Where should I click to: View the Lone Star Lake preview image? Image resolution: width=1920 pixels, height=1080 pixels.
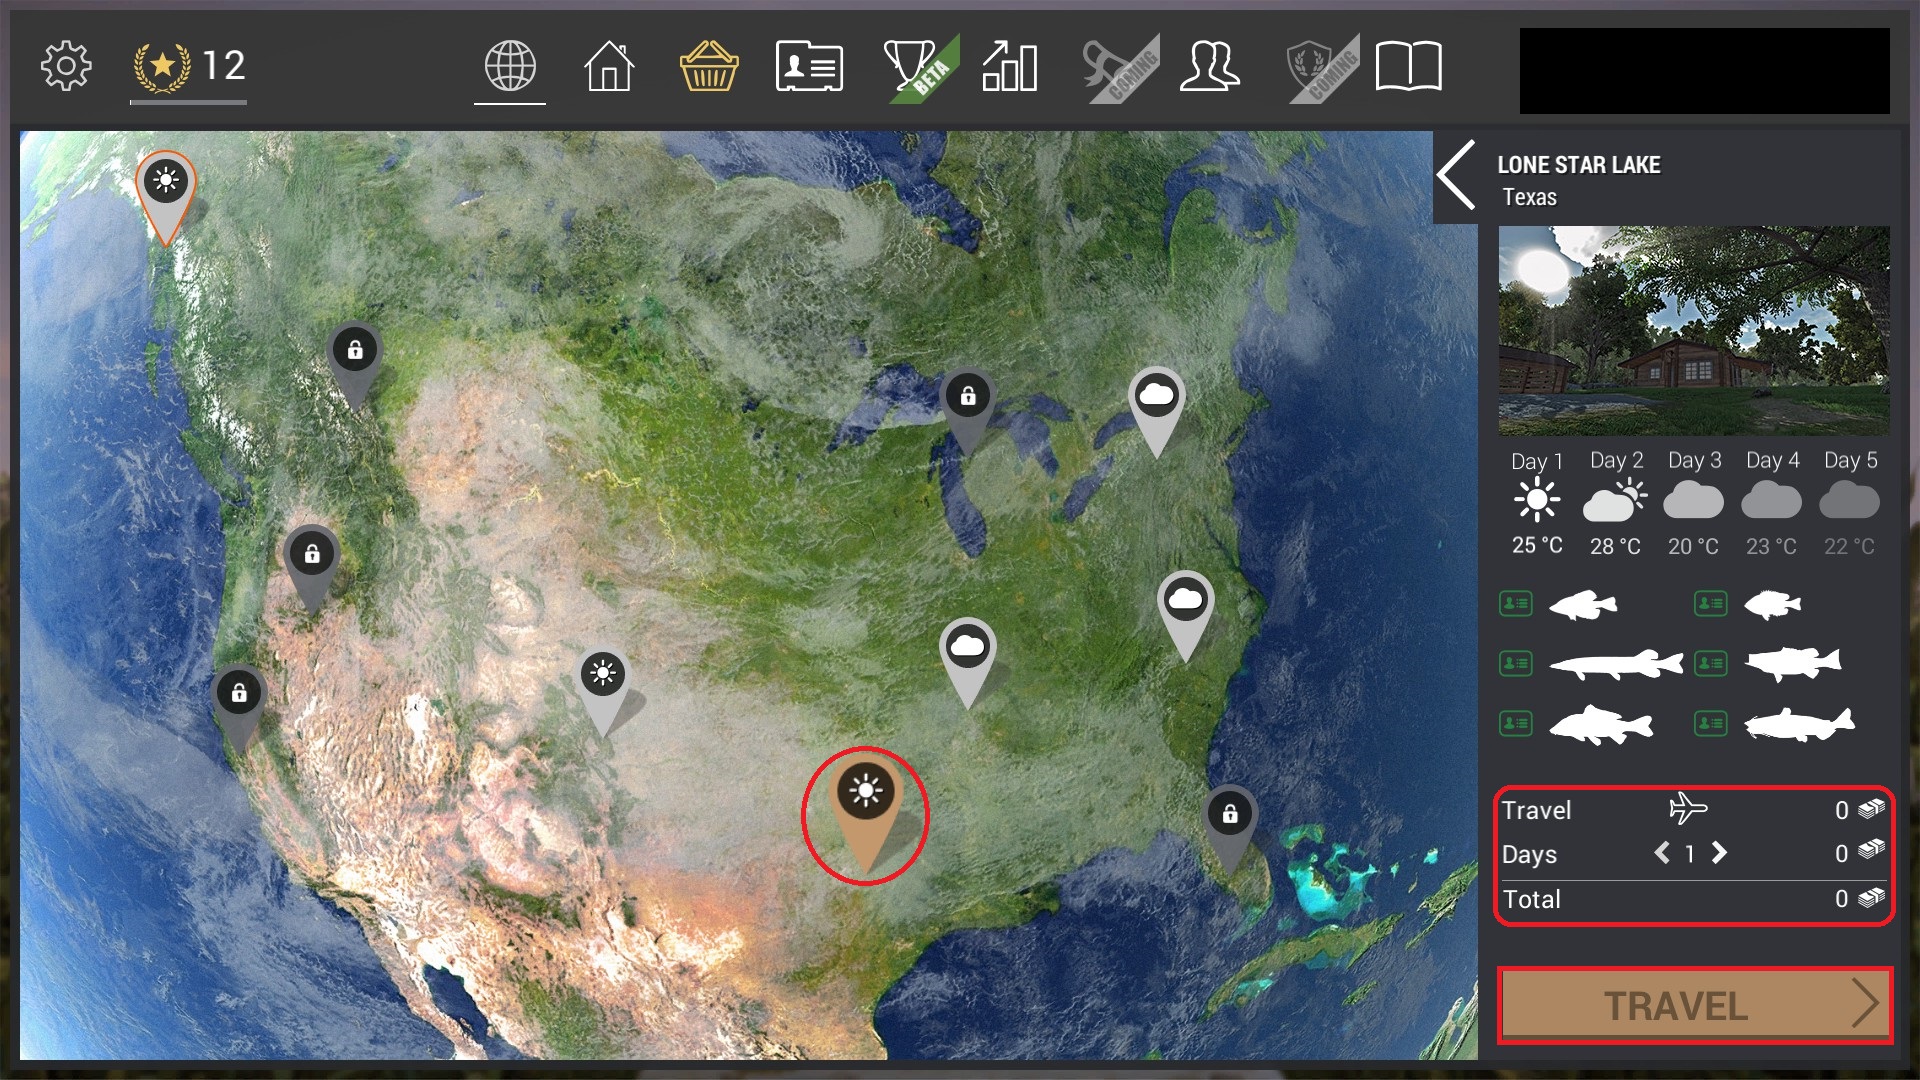pyautogui.click(x=1694, y=330)
